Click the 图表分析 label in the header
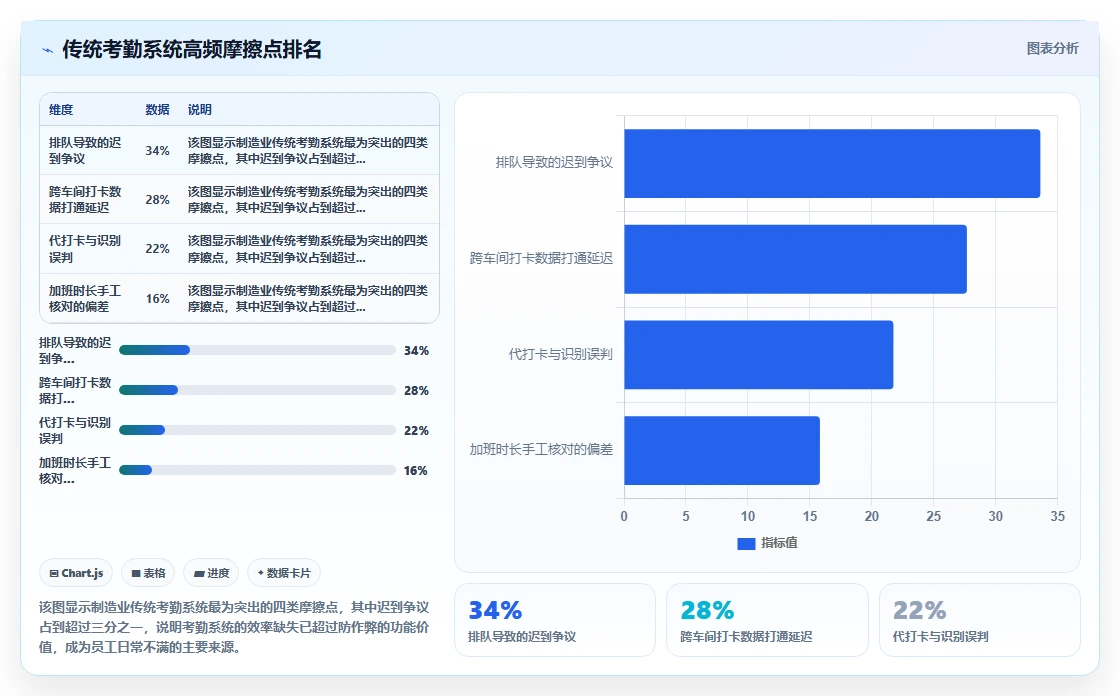1120x696 pixels. pos(1052,49)
